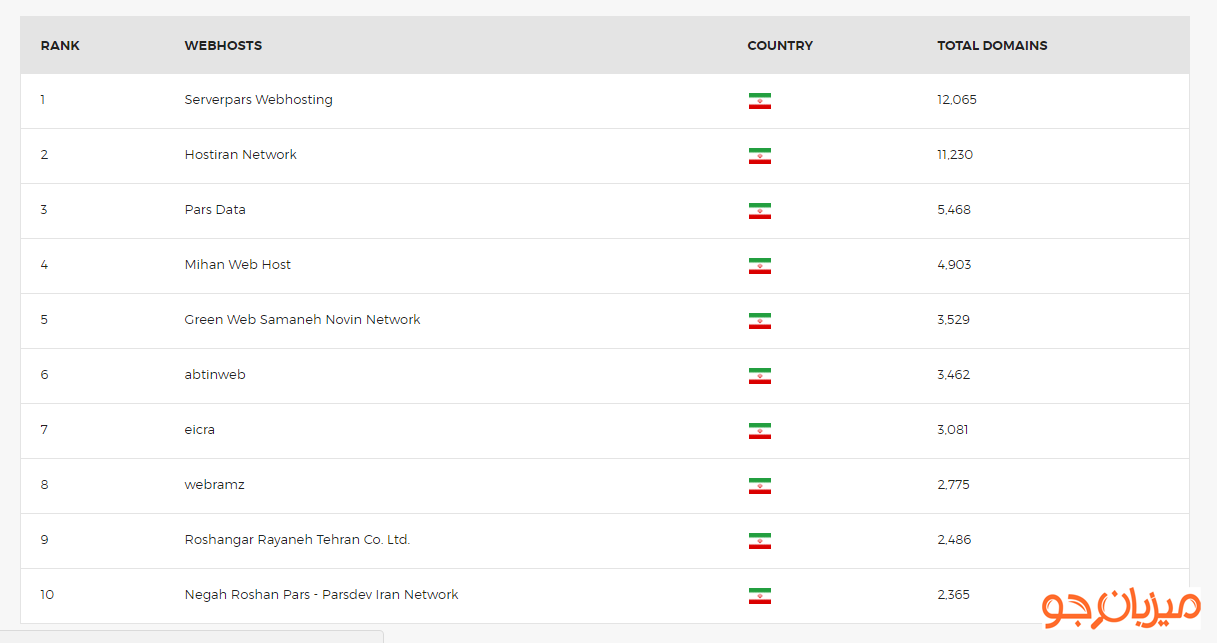Click the flag in Roshangar Rayaneh Tehran row
Image resolution: width=1217 pixels, height=643 pixels.
[759, 541]
